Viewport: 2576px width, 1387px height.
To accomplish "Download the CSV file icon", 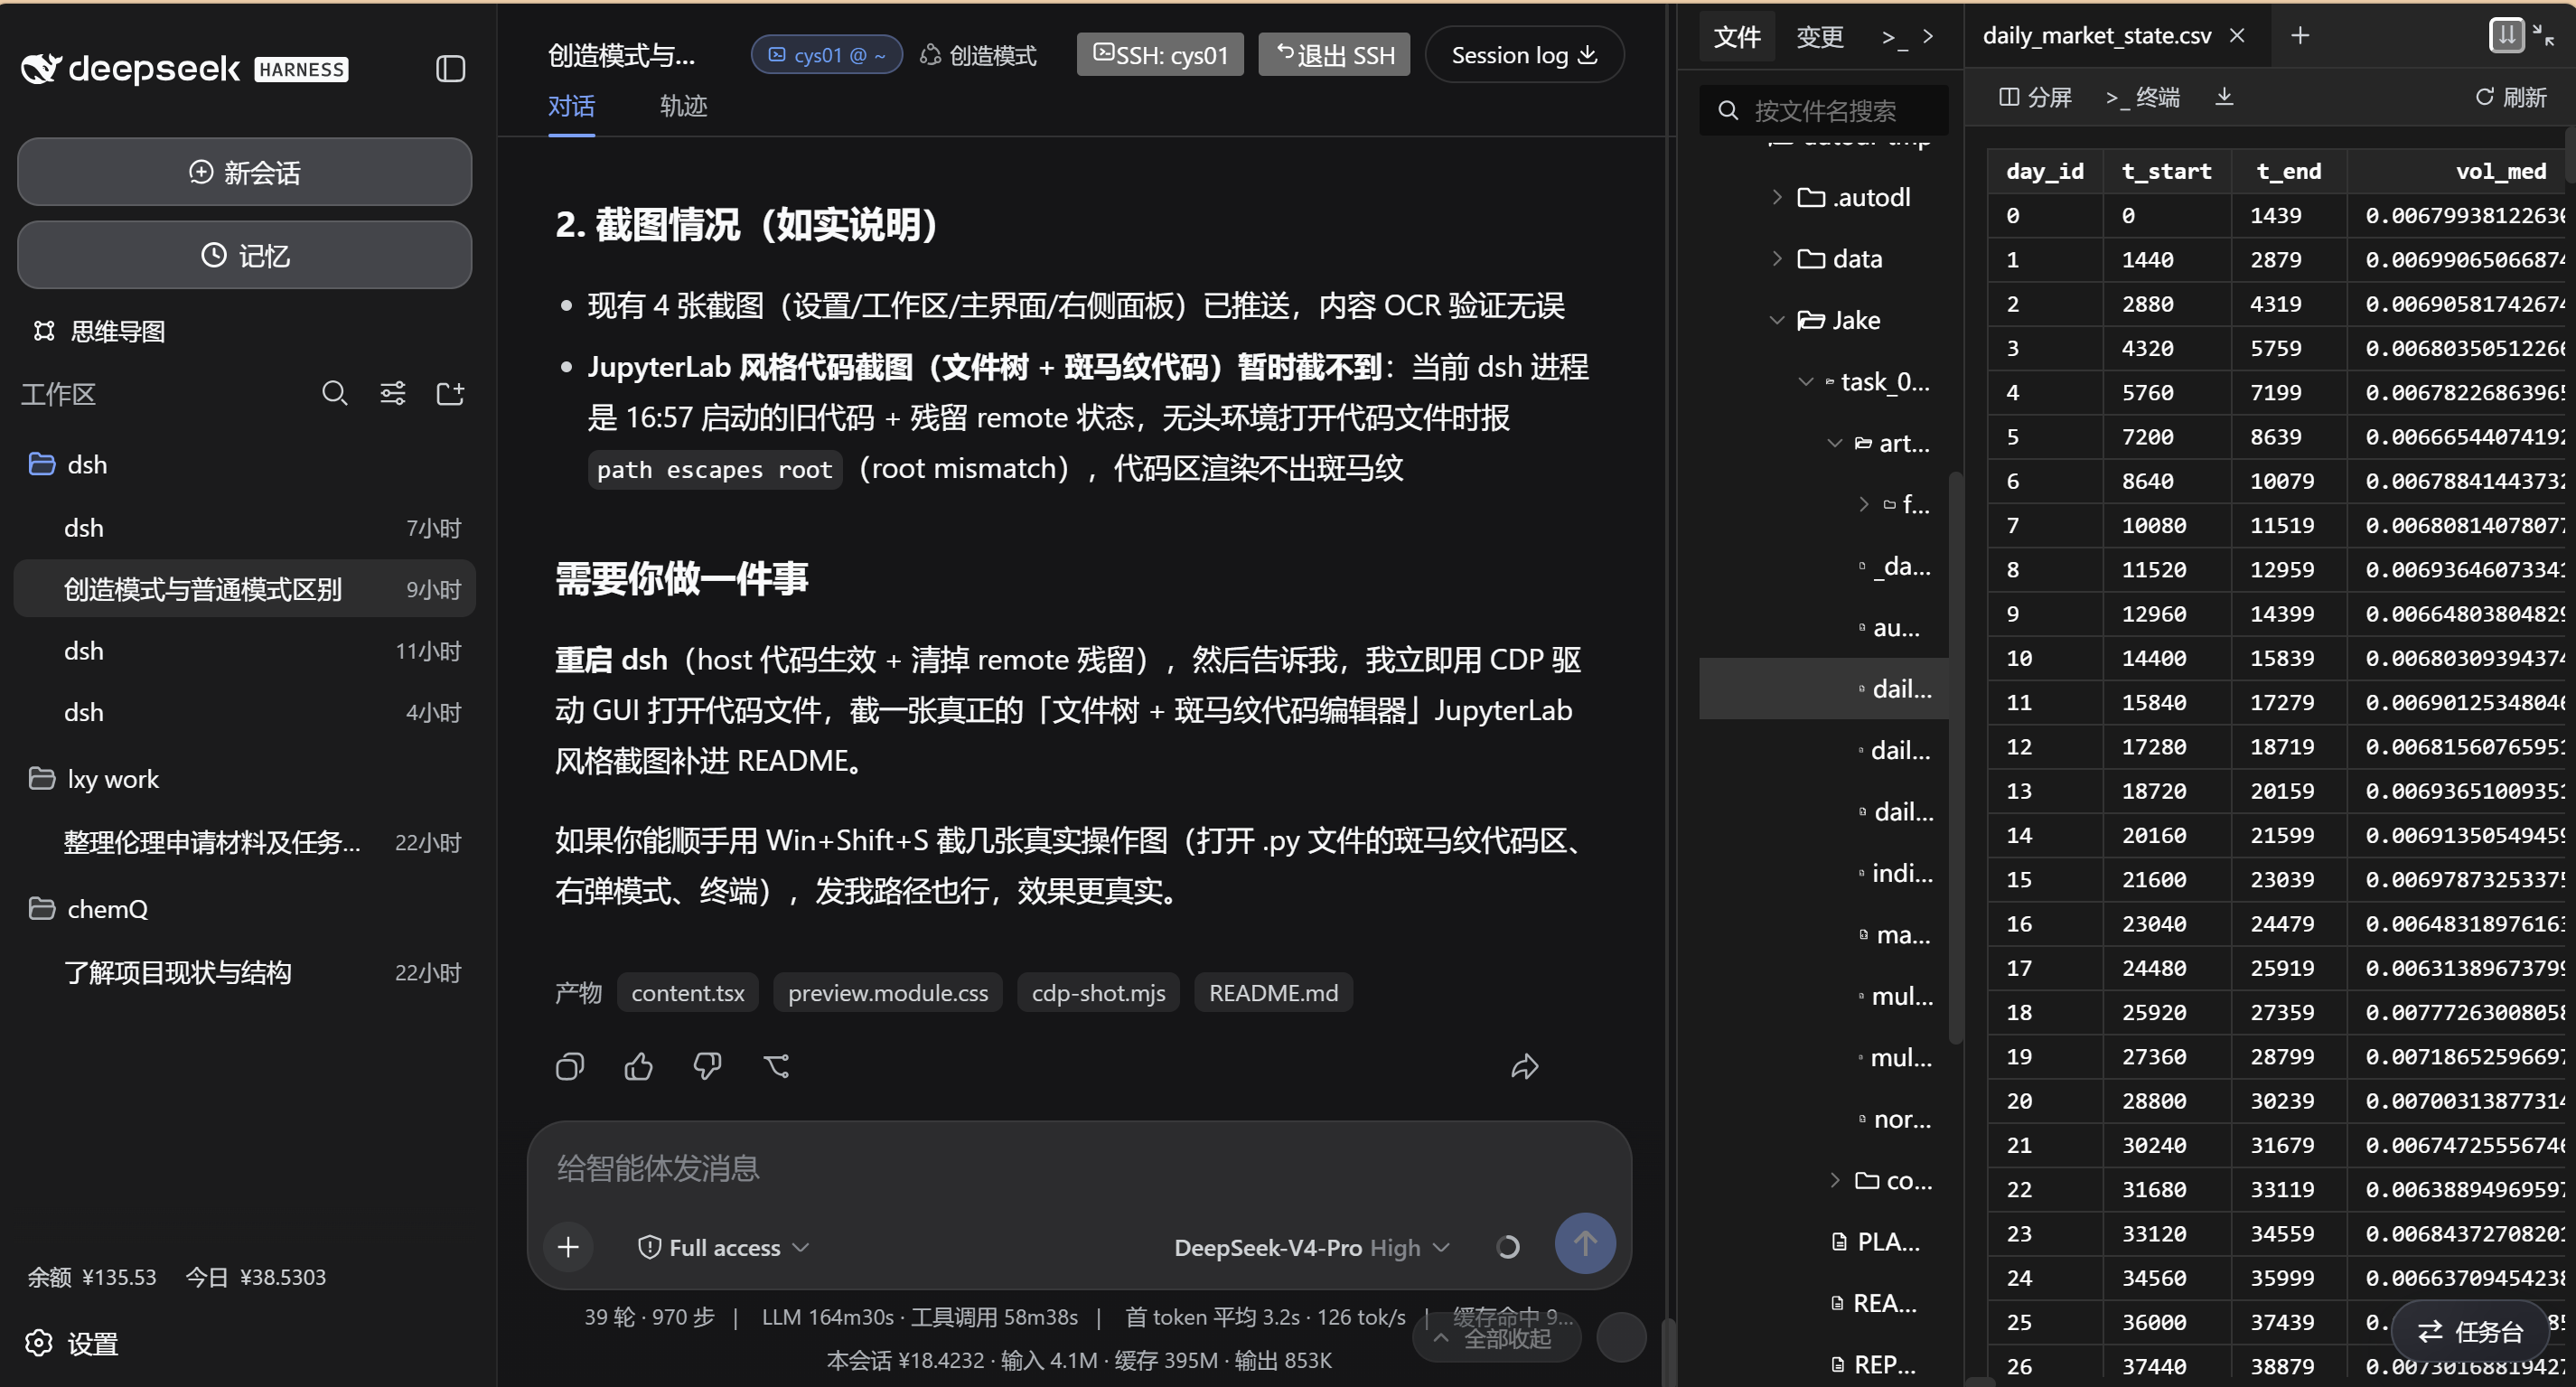I will [2224, 96].
